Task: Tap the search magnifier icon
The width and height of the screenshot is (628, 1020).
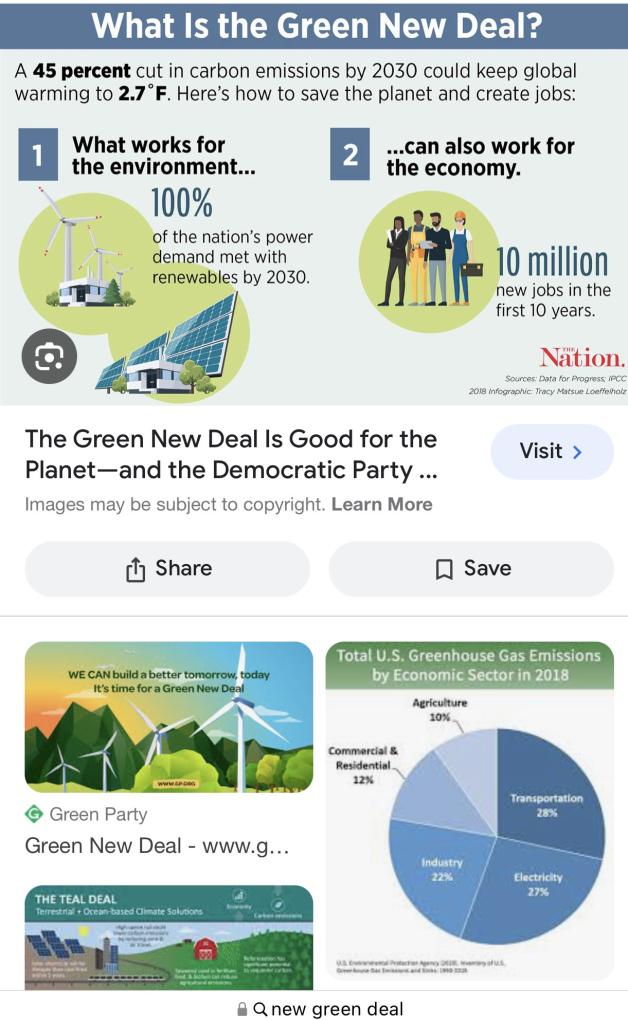Action: pos(260,1009)
